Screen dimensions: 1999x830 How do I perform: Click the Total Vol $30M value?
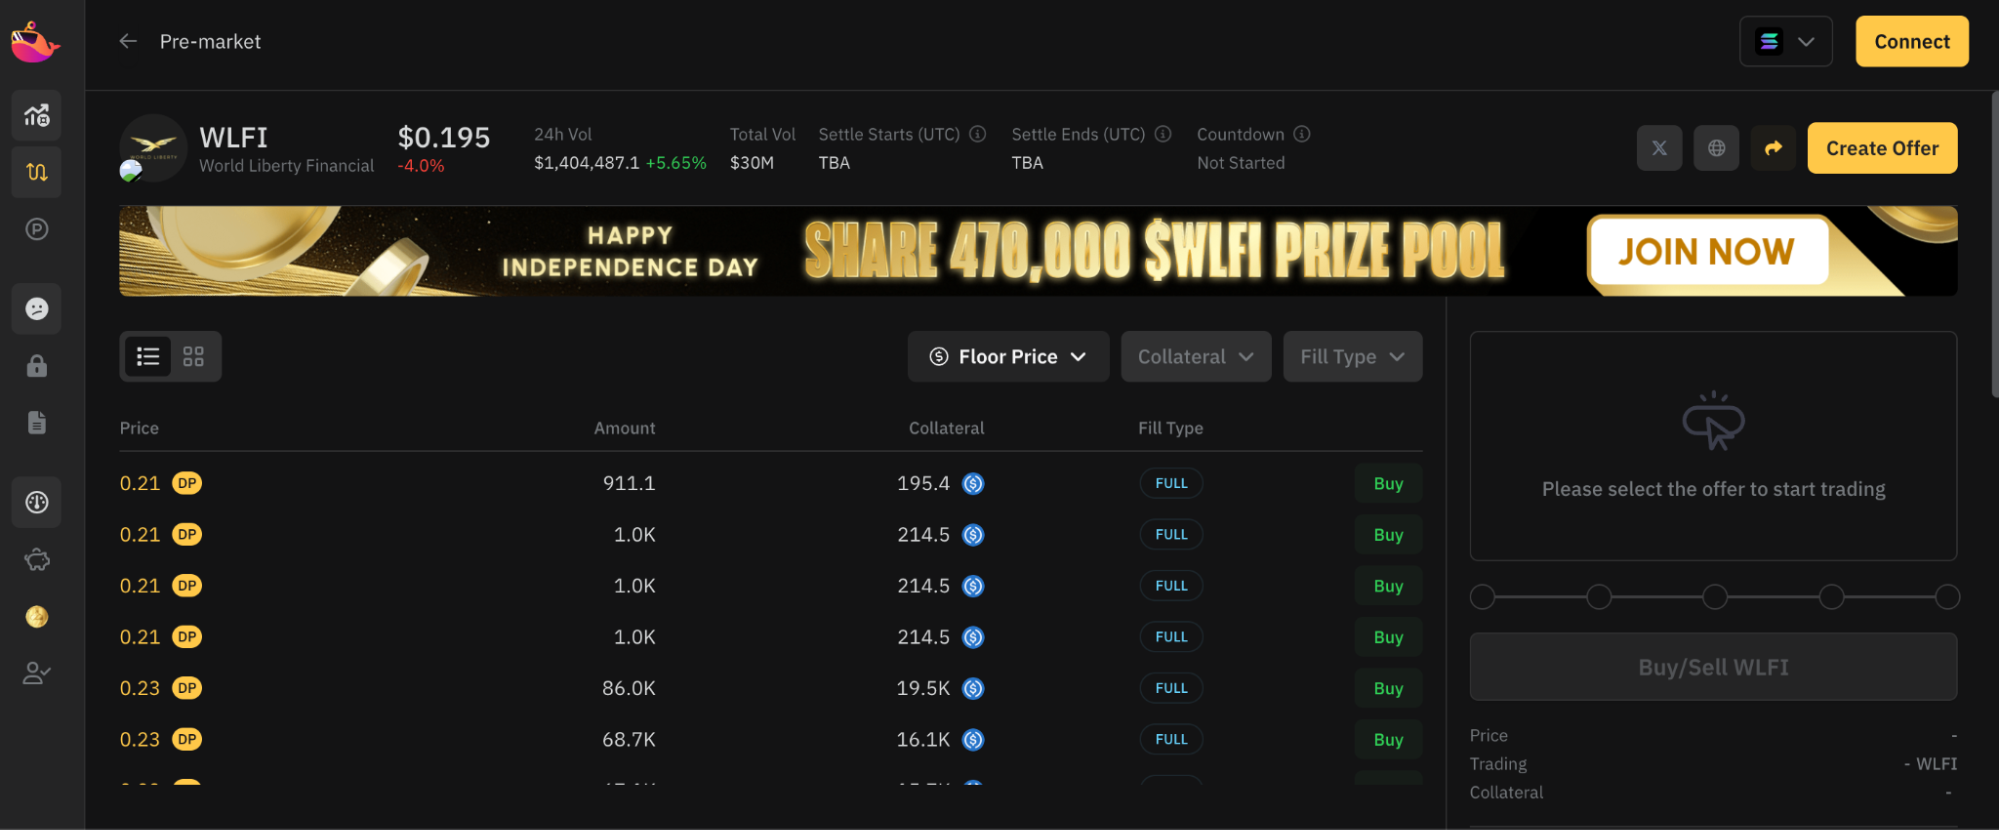click(x=752, y=163)
